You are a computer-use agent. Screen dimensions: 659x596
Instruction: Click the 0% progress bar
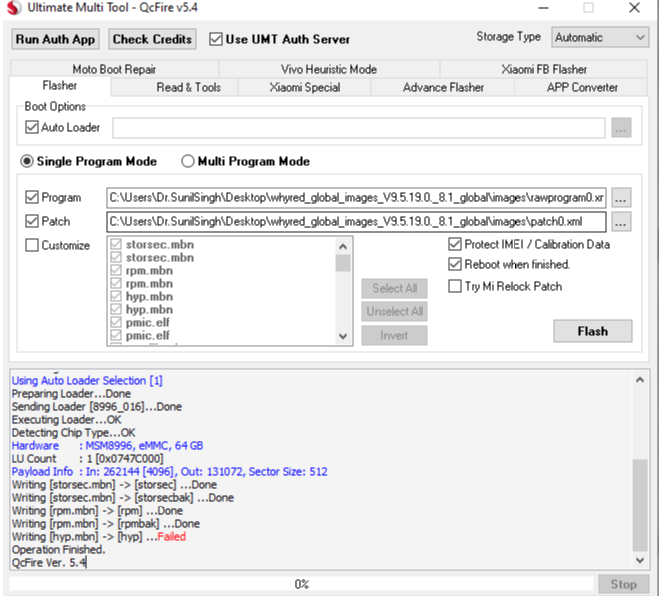[x=301, y=584]
